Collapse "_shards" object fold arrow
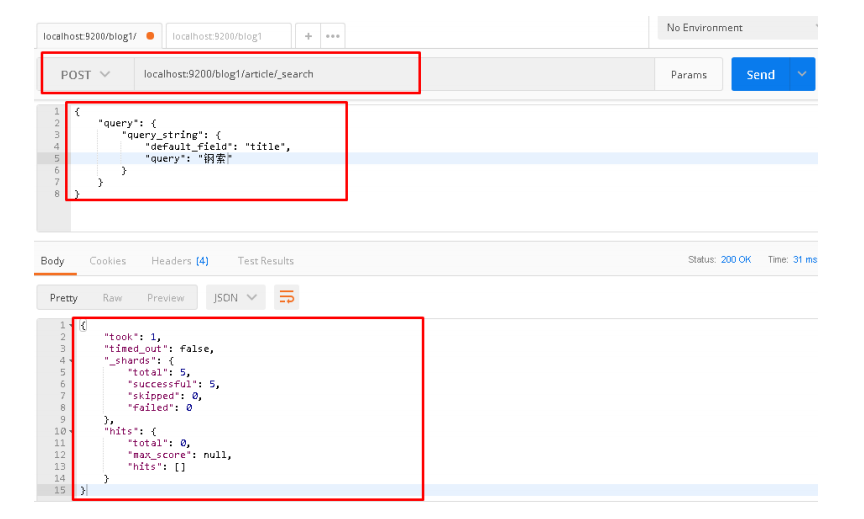864x519 pixels. [71, 361]
